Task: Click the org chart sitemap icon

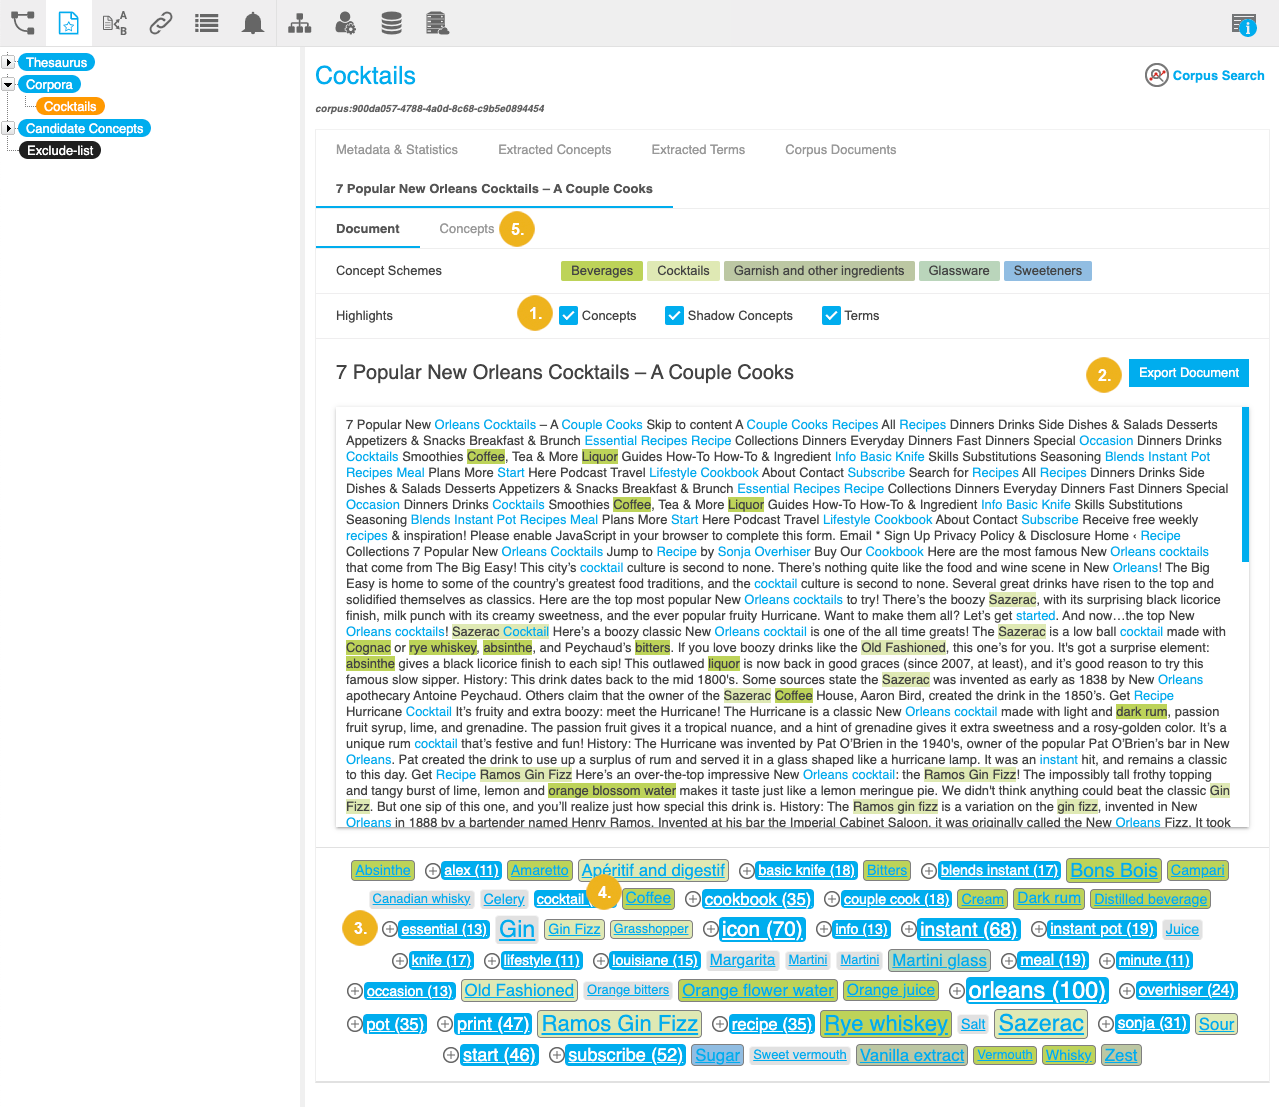Action: (x=299, y=22)
